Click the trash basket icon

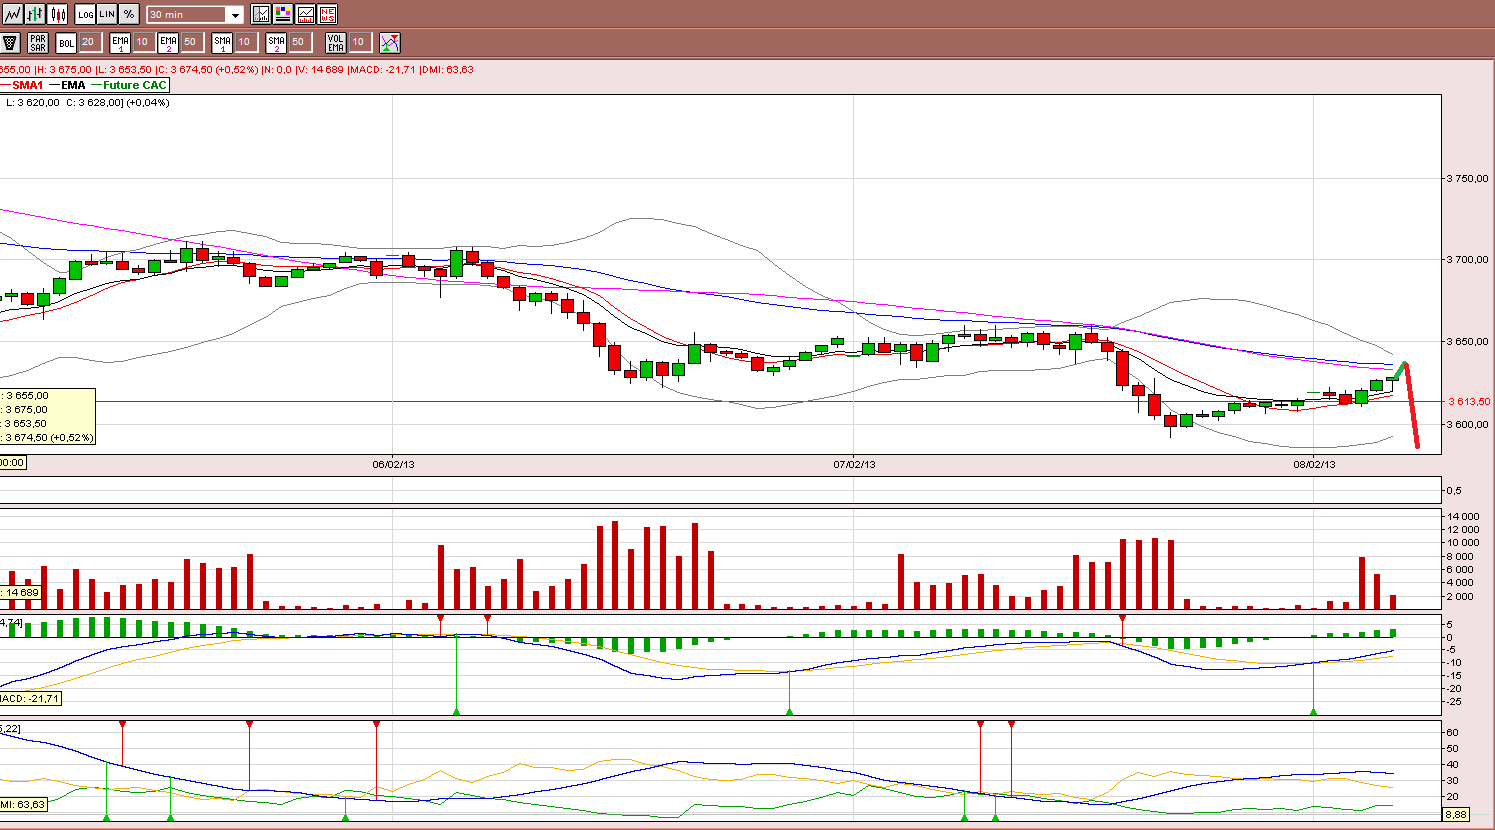[x=11, y=42]
